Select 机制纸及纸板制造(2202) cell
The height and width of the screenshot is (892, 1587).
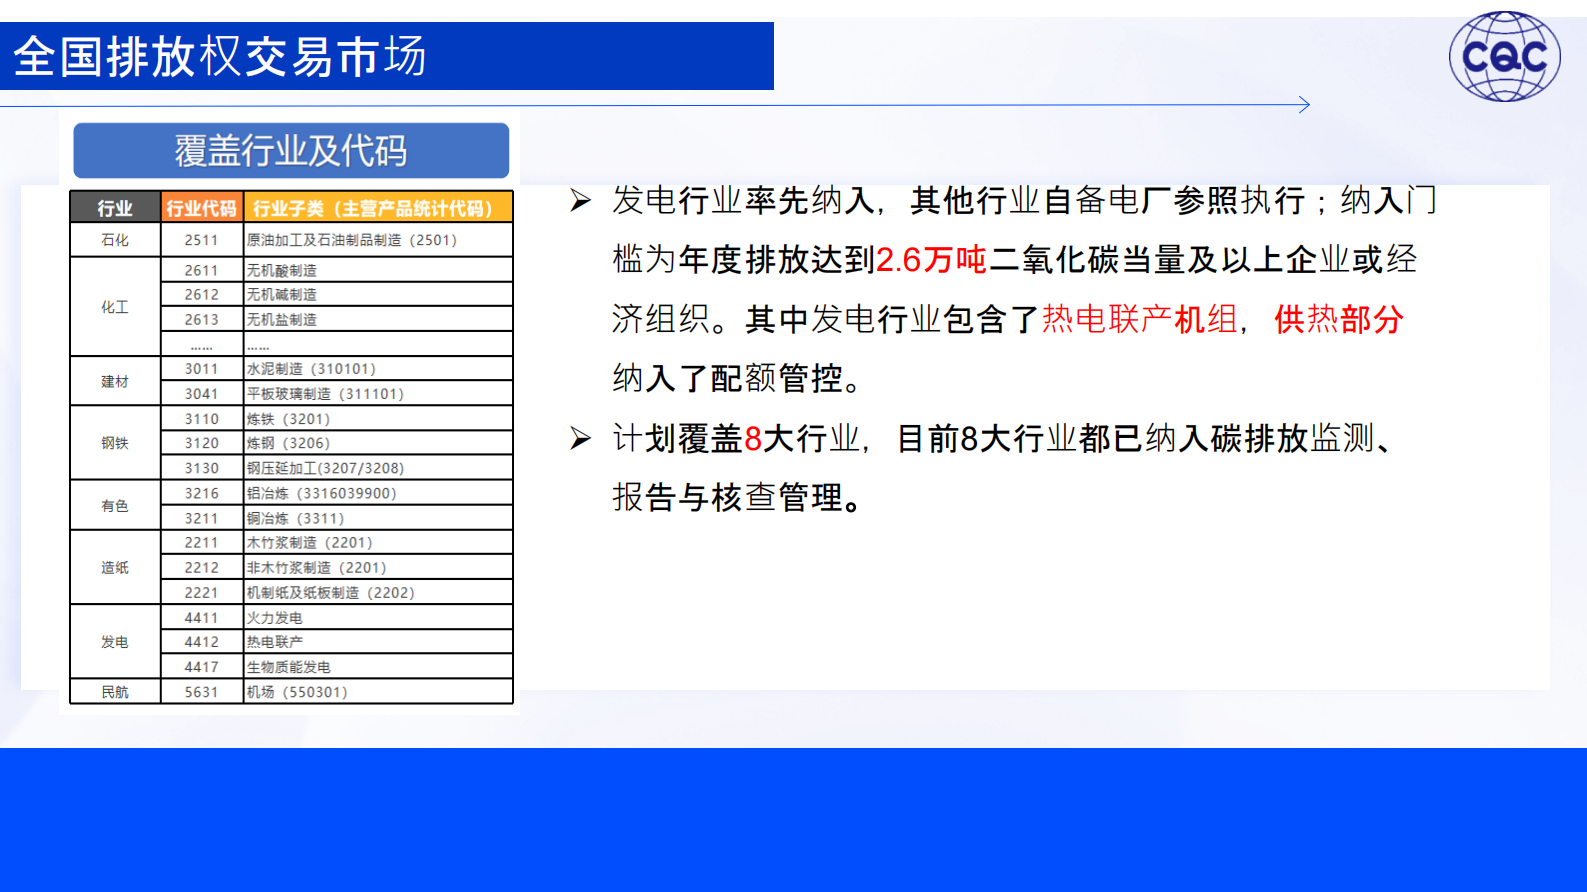pos(378,592)
